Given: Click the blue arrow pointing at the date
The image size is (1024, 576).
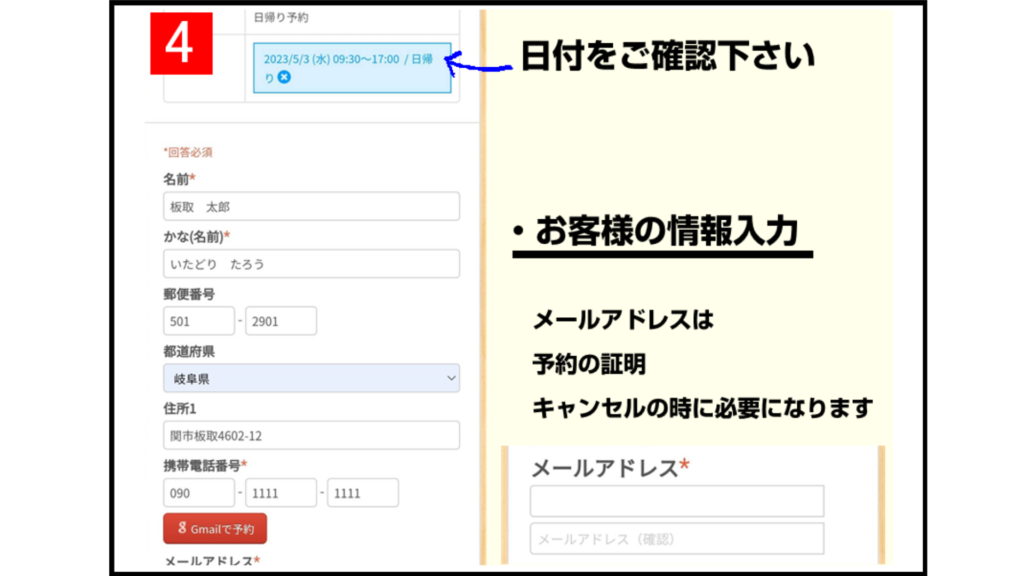Looking at the screenshot, I should tap(478, 65).
